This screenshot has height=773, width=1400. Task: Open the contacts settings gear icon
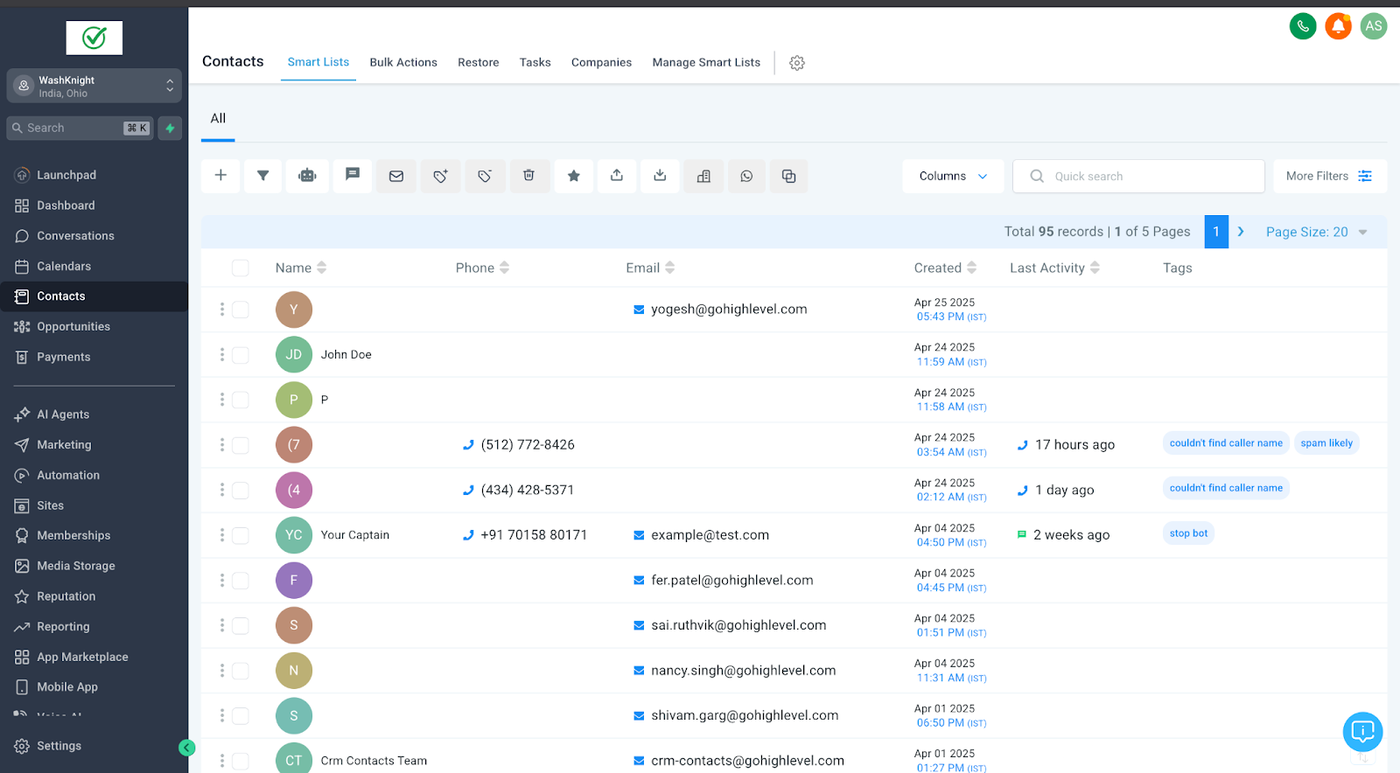(797, 63)
